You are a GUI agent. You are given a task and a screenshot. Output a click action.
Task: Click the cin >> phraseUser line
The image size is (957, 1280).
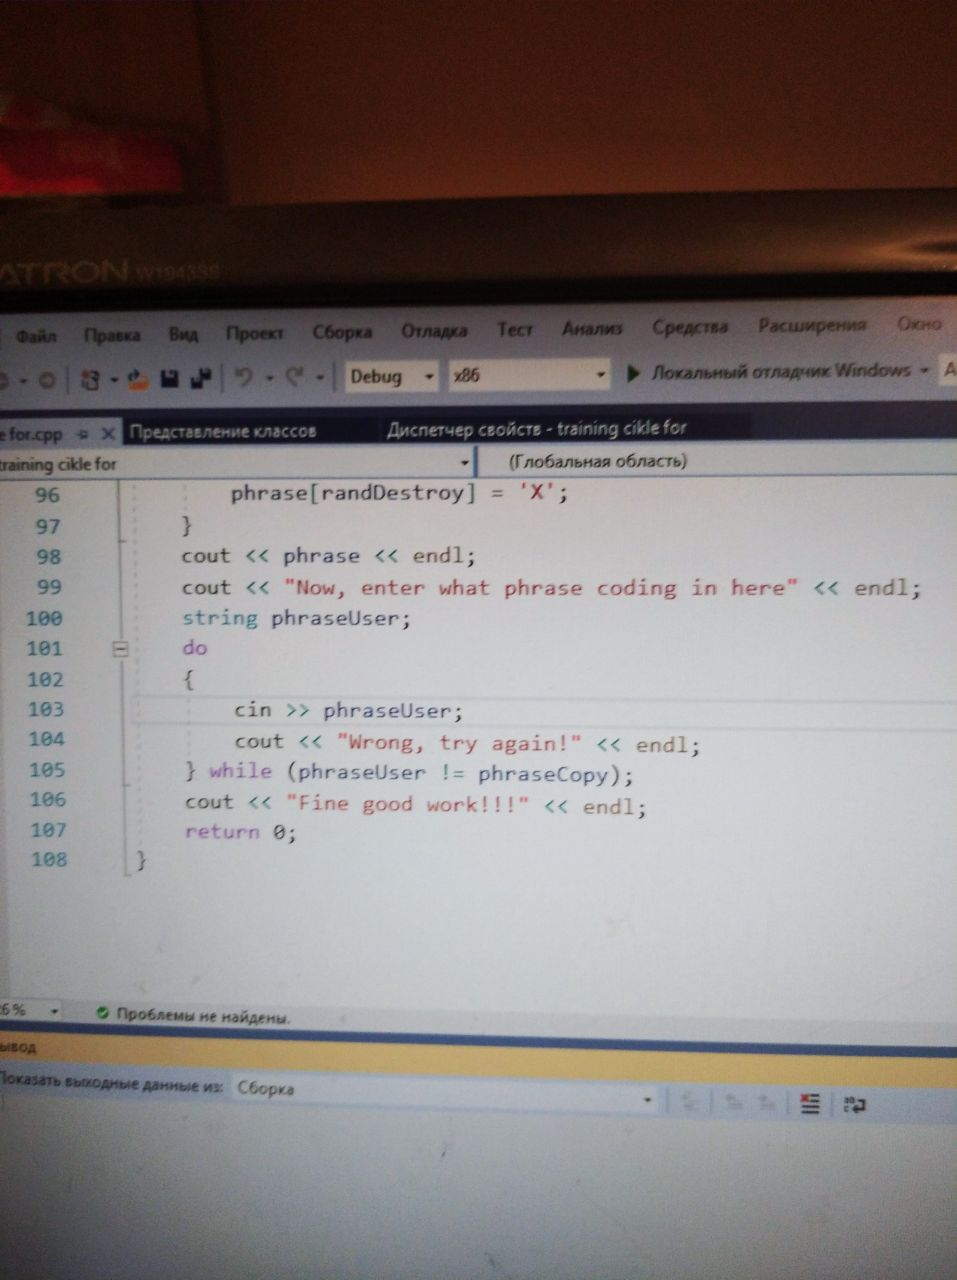coord(348,711)
